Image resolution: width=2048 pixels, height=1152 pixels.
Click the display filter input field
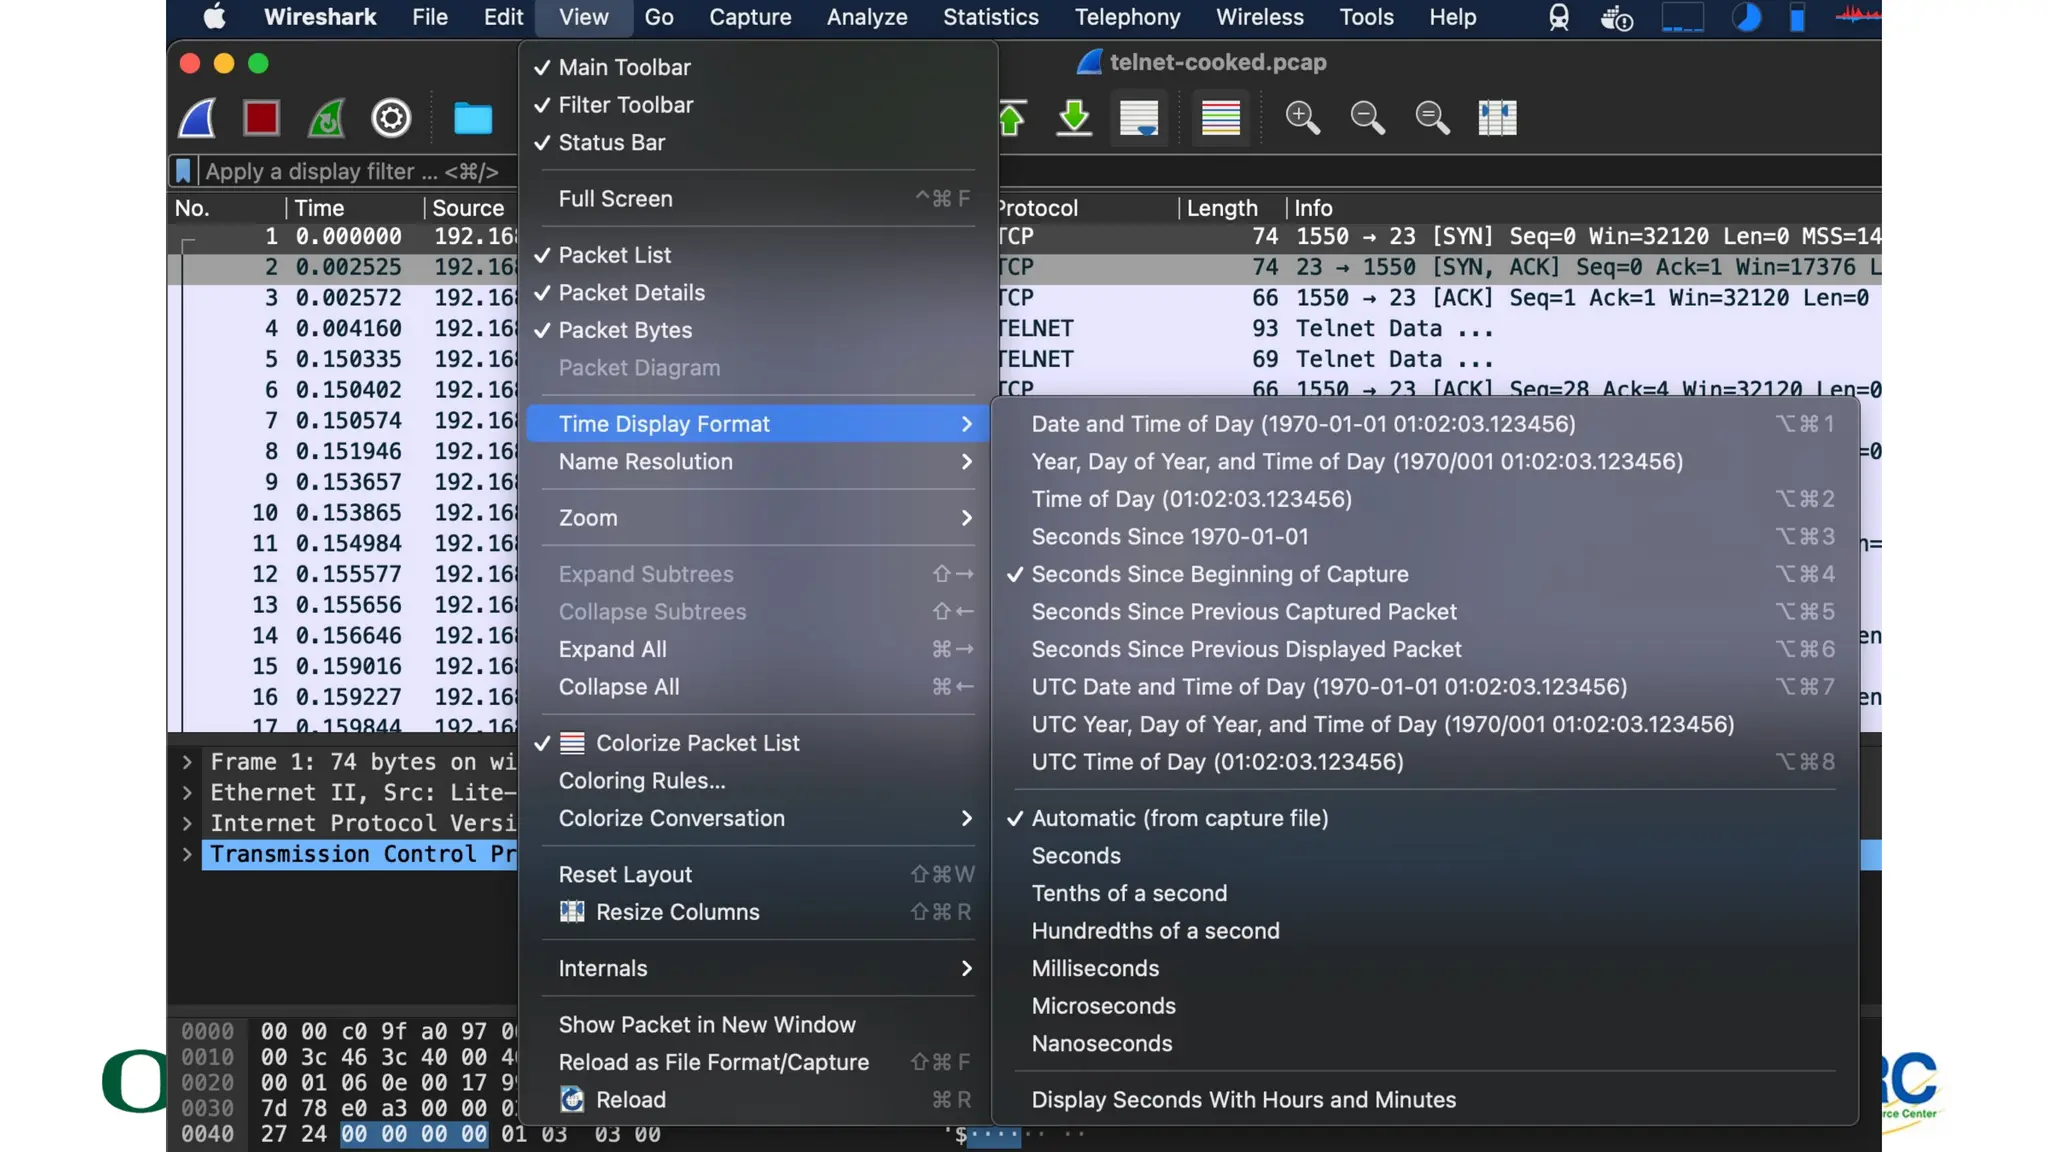tap(352, 172)
